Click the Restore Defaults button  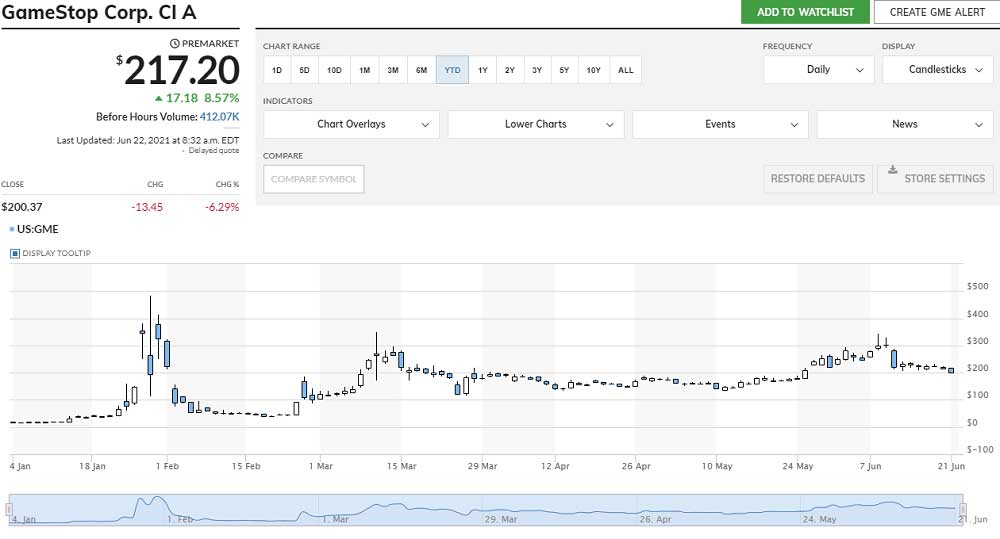click(818, 179)
